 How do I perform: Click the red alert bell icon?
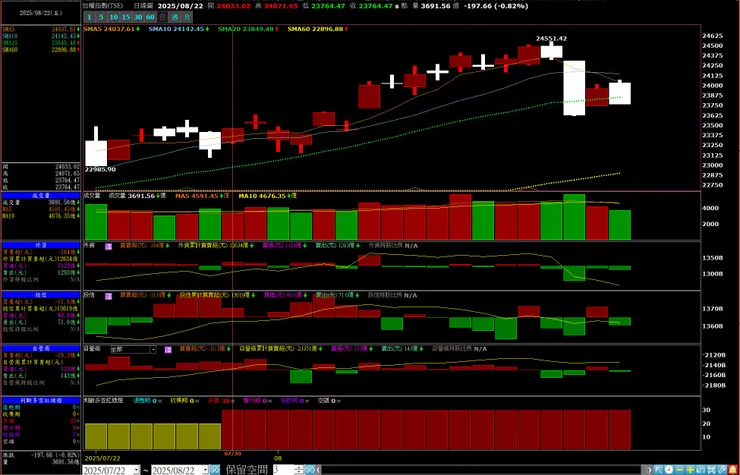733,470
